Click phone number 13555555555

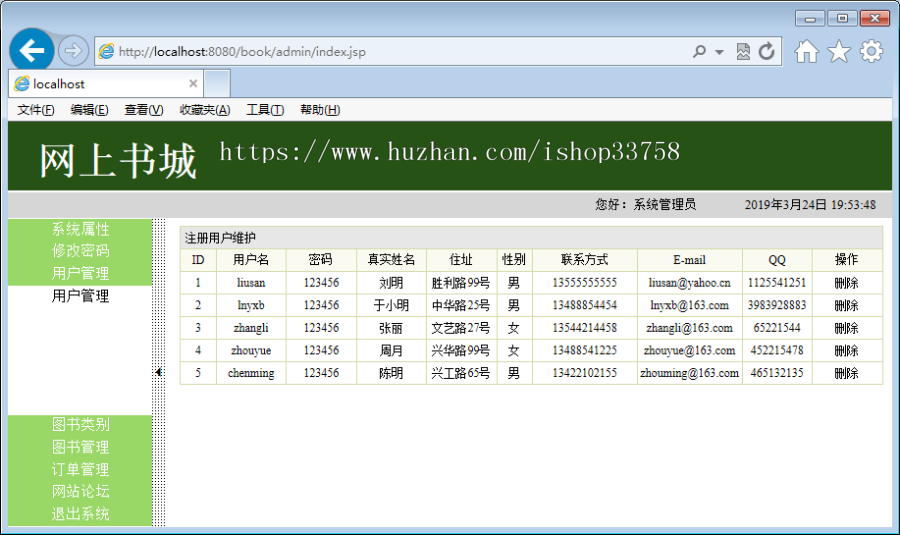[584, 283]
